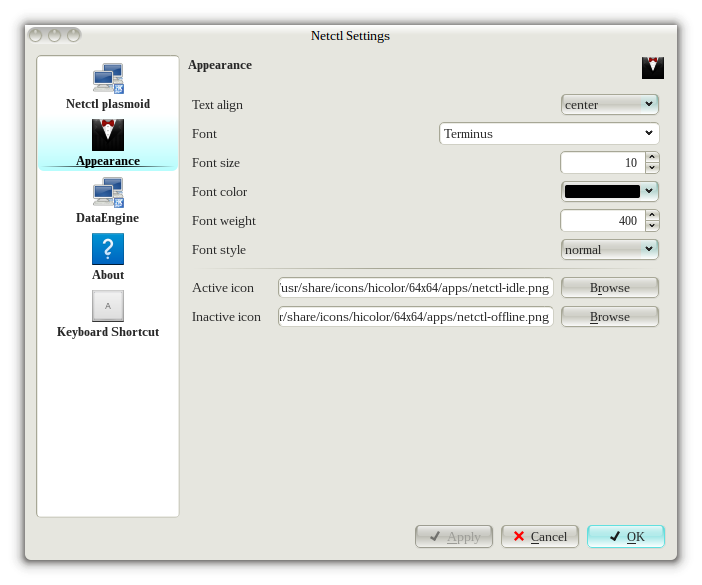Decrease Font weight with down arrow

pyautogui.click(x=652, y=226)
